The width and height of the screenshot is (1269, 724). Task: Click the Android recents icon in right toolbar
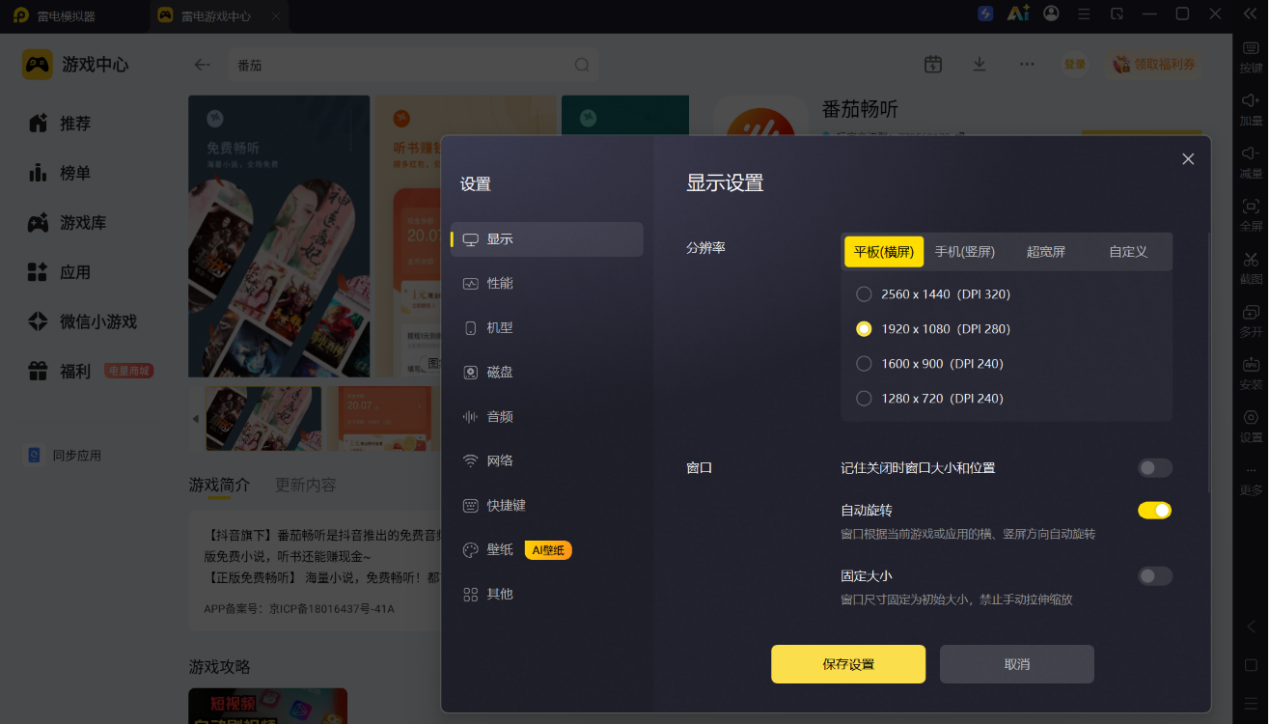pyautogui.click(x=1251, y=703)
